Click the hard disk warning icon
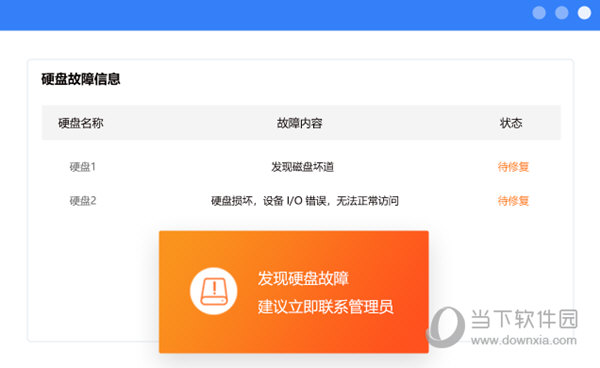This screenshot has width=600, height=368. click(214, 291)
